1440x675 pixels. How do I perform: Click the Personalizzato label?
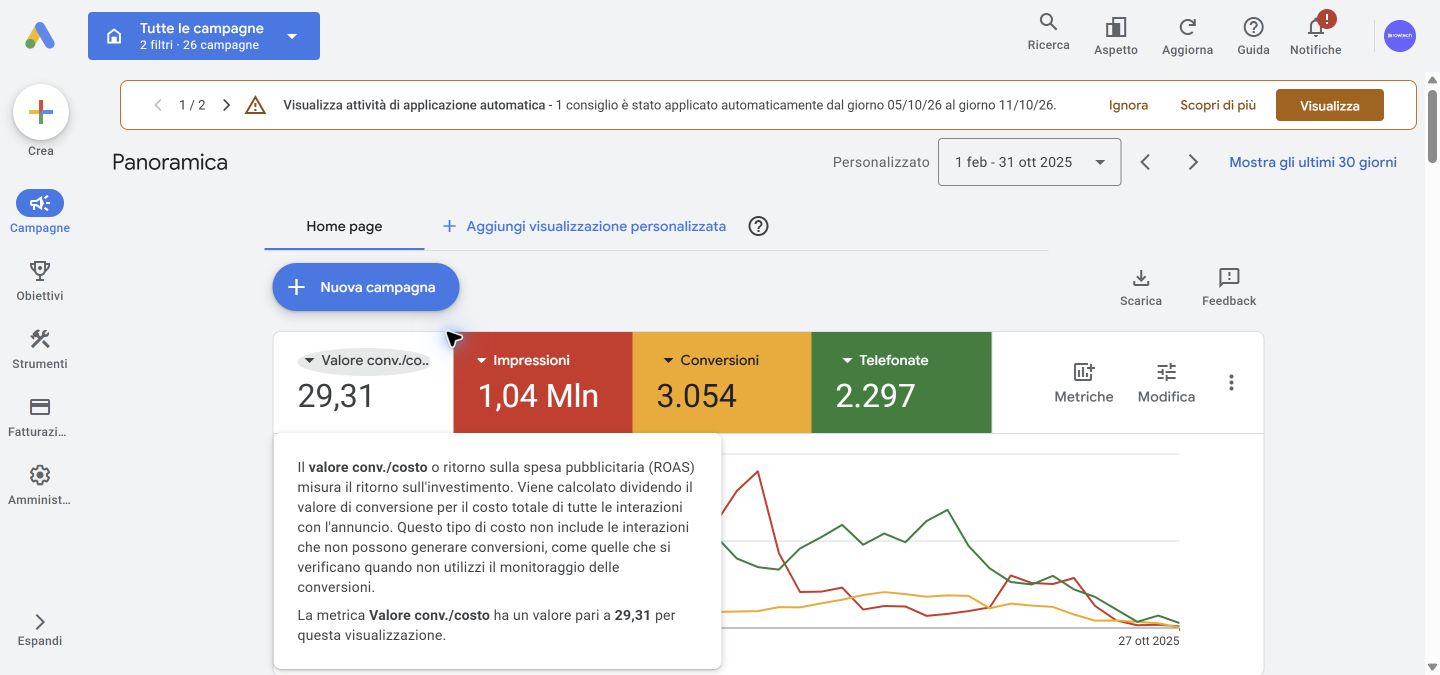click(x=881, y=162)
